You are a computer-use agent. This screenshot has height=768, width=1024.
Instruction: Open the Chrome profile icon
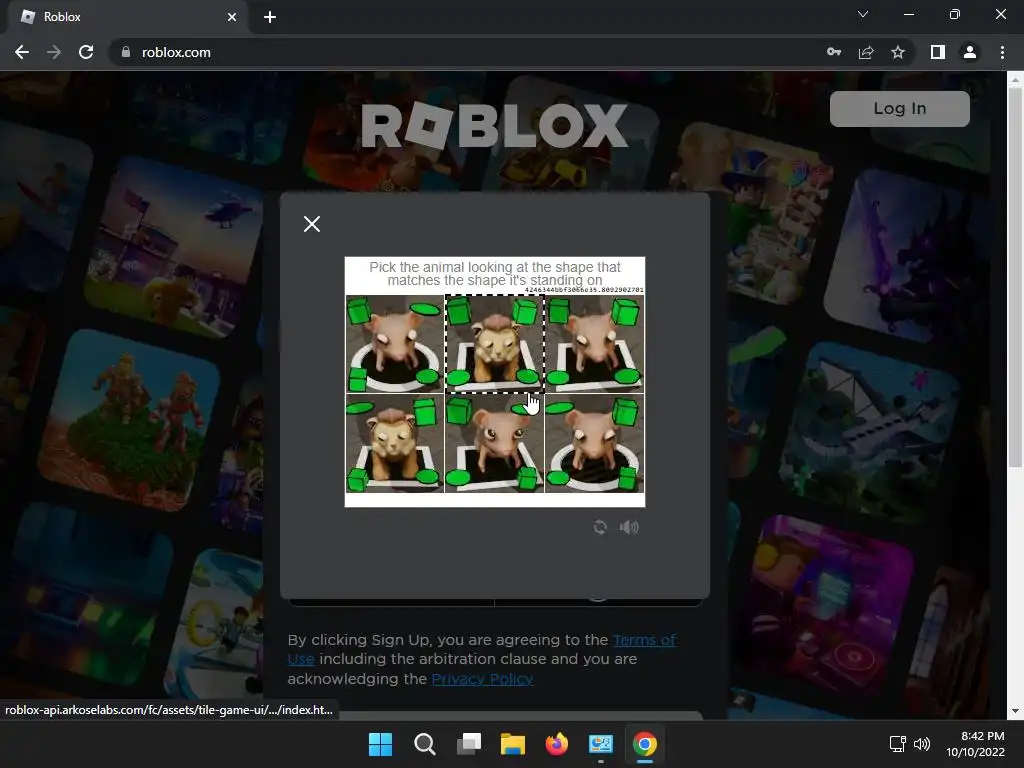pos(970,52)
